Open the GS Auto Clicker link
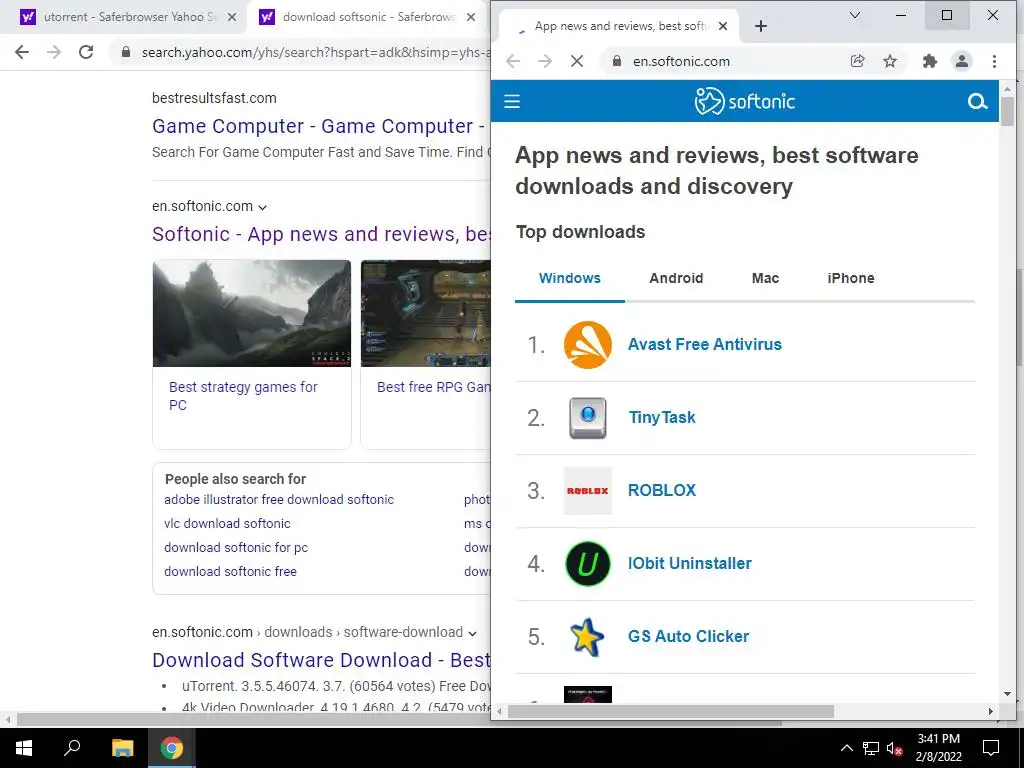Screen dimensions: 1024x768 click(688, 637)
